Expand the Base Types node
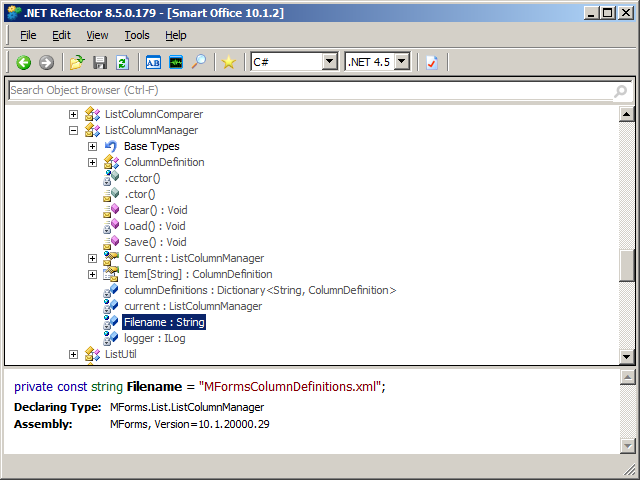 point(92,146)
